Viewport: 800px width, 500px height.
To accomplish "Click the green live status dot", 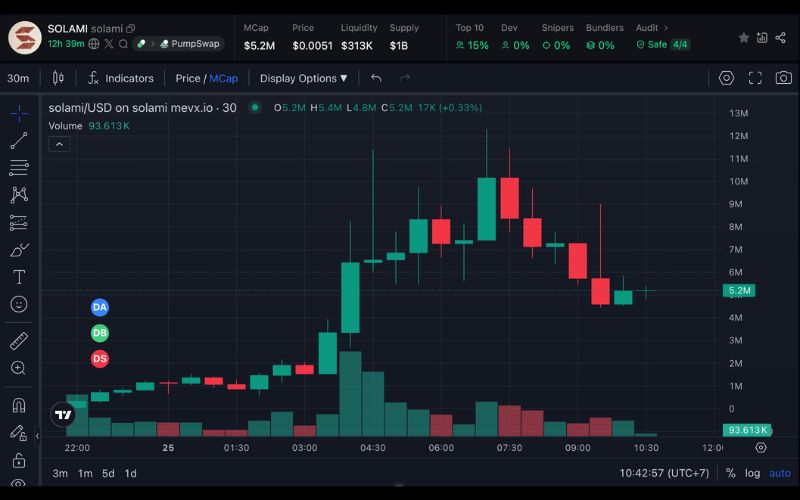I will coord(255,107).
